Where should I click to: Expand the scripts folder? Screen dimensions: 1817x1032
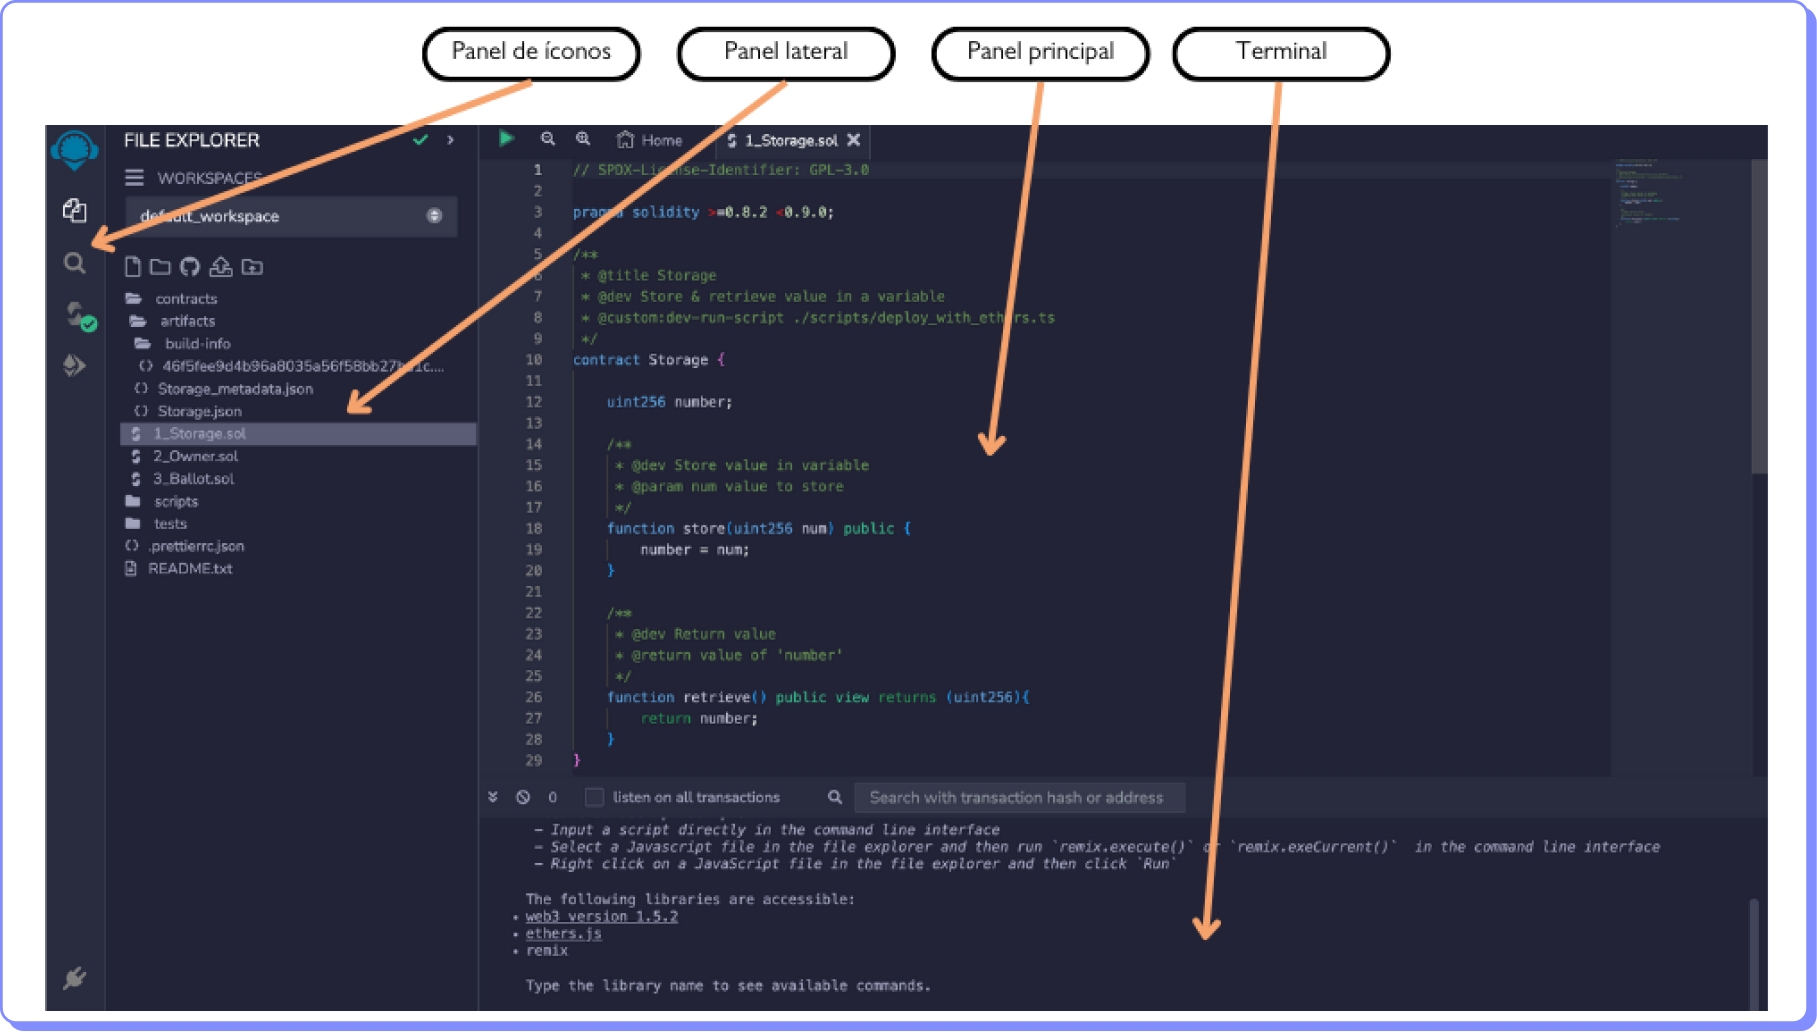(175, 502)
